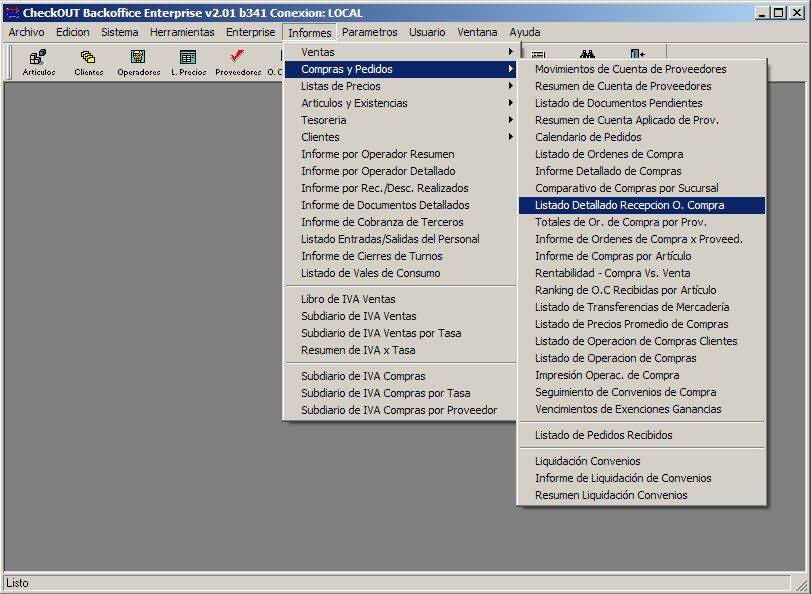Expand the Clientes submenu in Informes
Screen dimensions: 811x594
tap(400, 137)
